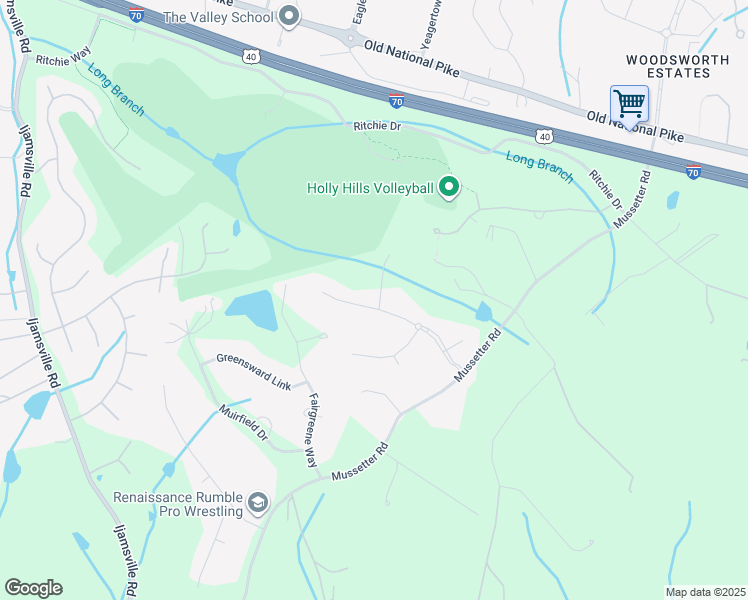Viewport: 748px width, 600px height.
Task: Open The Valley School marker
Action: tap(289, 17)
